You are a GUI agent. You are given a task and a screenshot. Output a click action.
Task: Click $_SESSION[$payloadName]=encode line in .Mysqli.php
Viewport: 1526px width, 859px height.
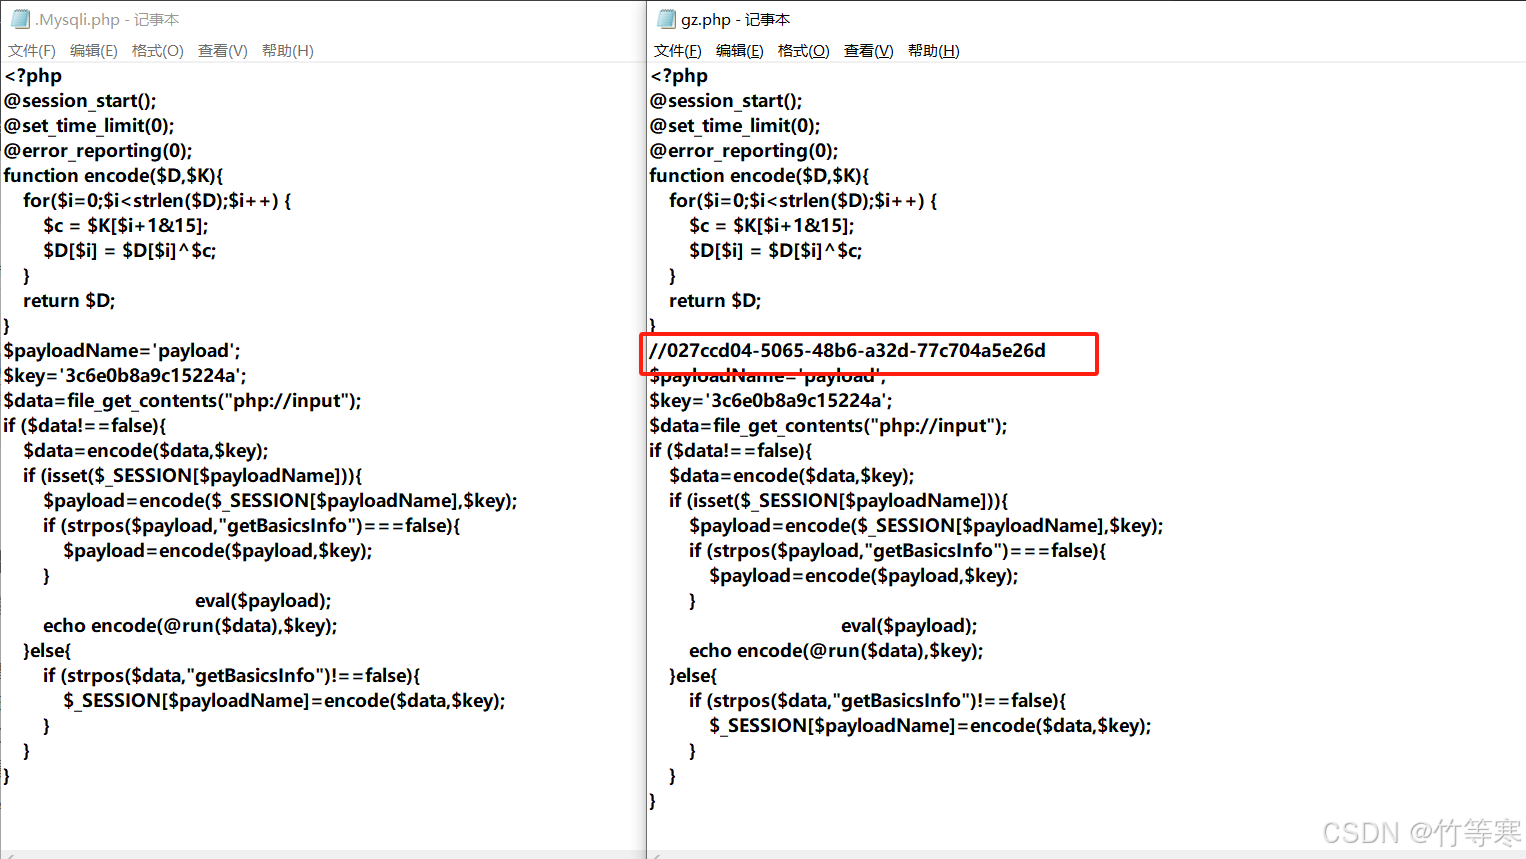click(x=285, y=701)
